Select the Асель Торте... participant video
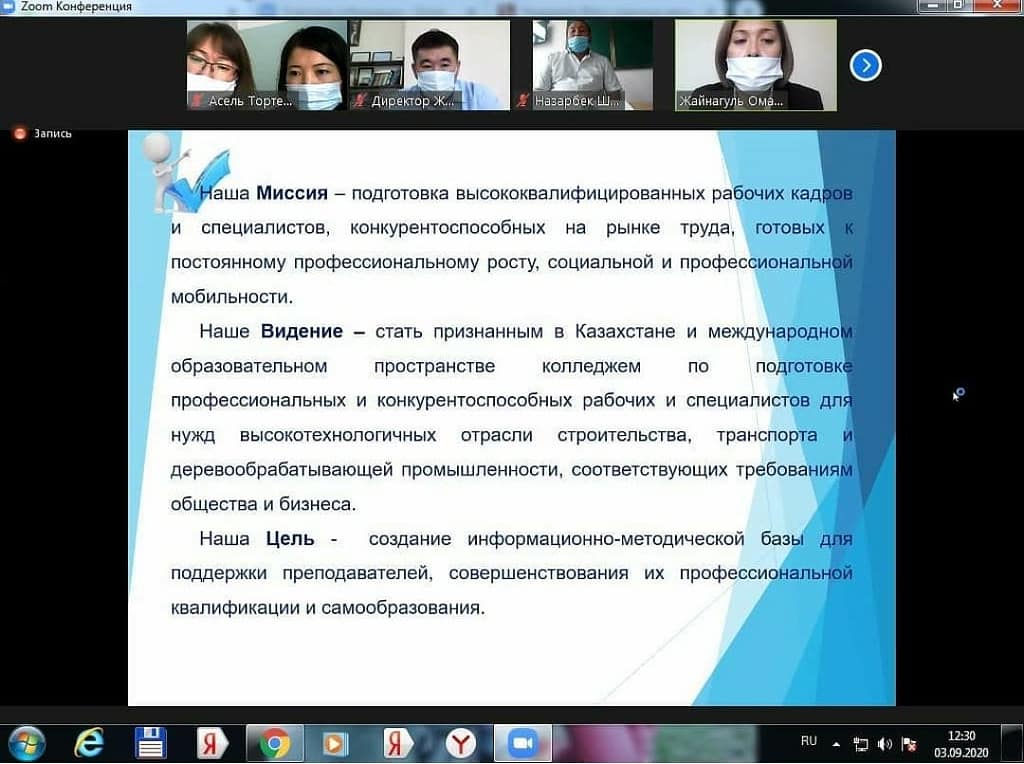This screenshot has height=764, width=1024. (x=266, y=65)
